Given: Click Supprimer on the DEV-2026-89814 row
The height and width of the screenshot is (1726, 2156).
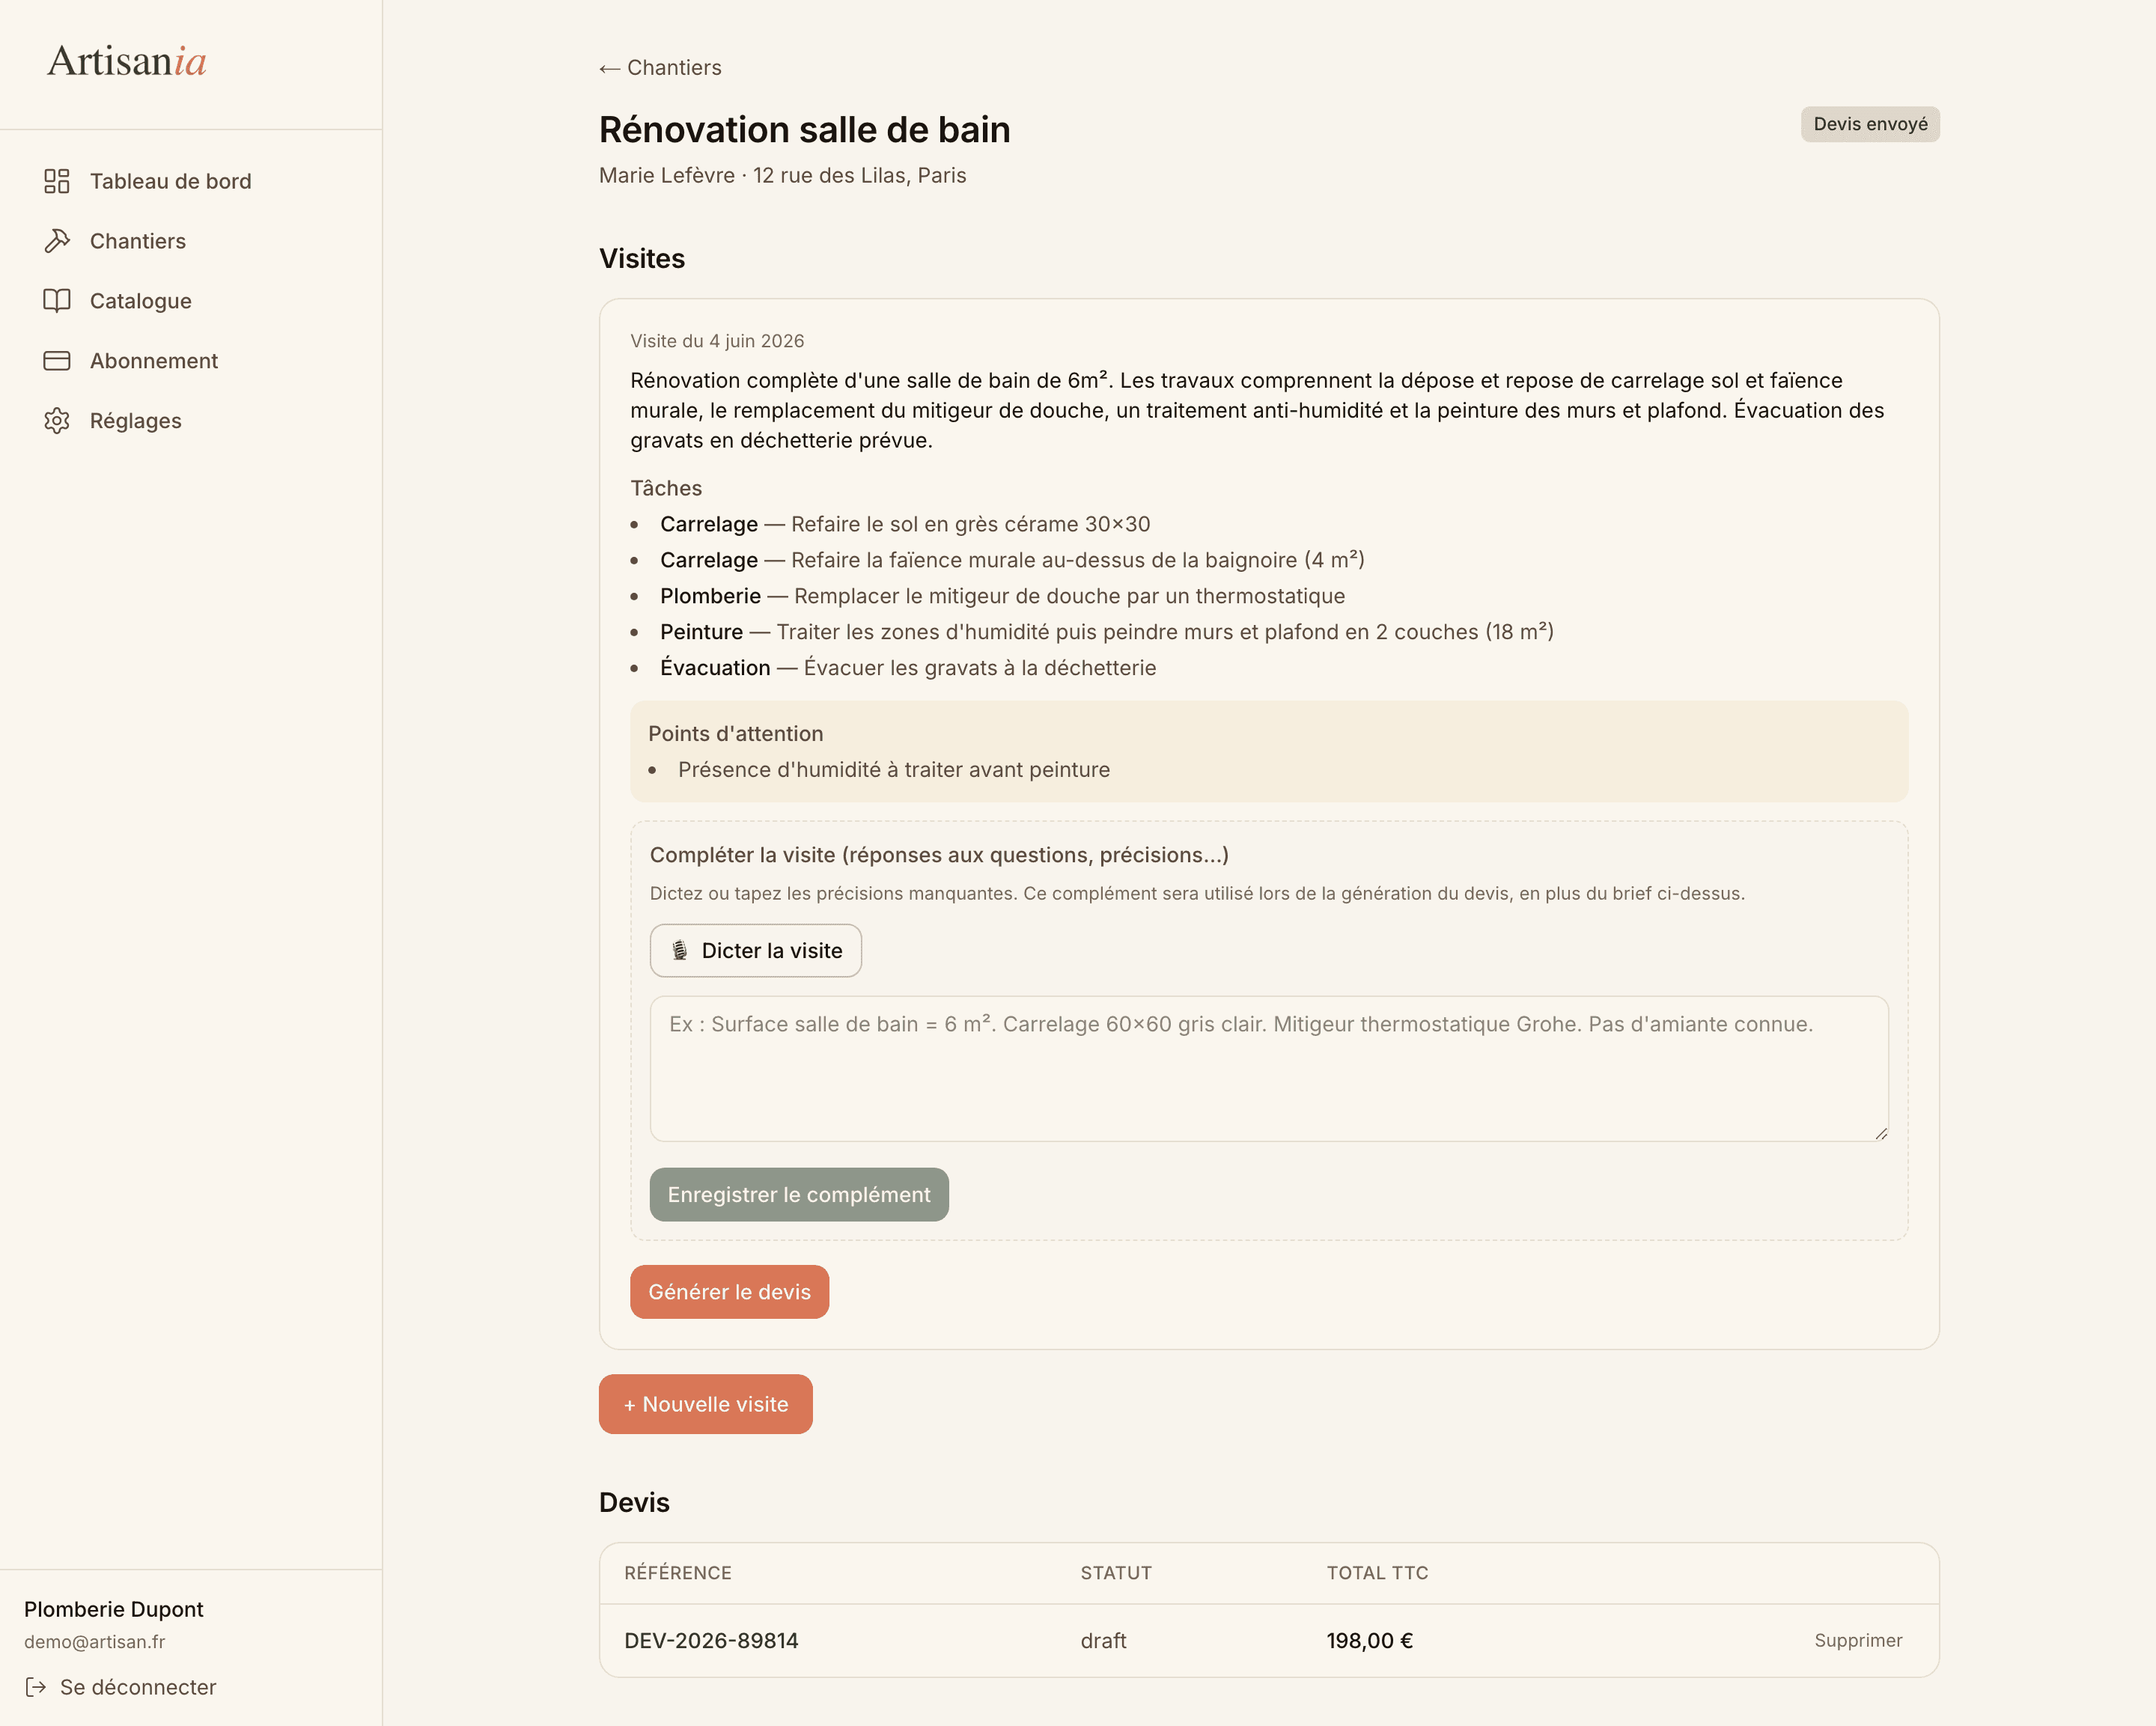Looking at the screenshot, I should 1858,1641.
